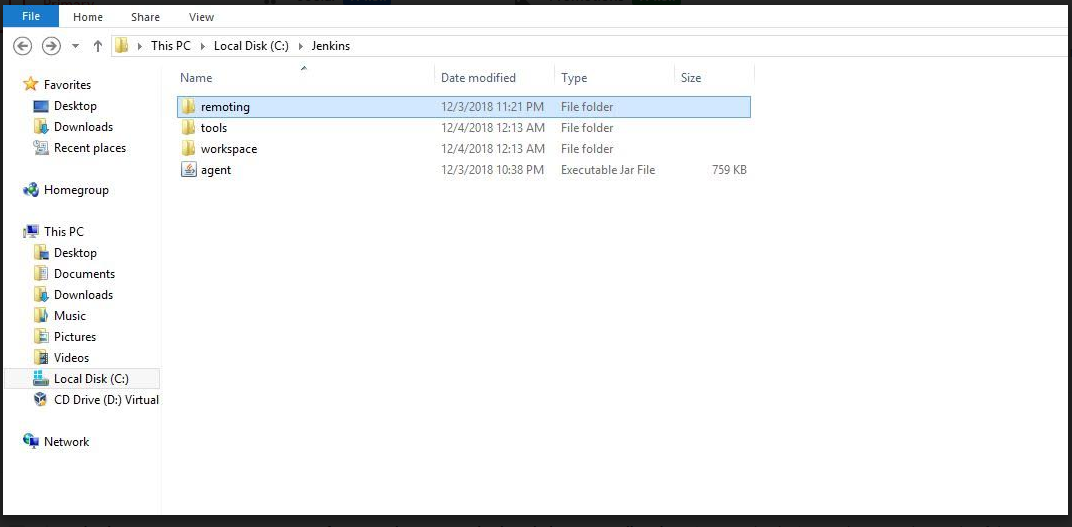Open Recent places under Favorites
The height and width of the screenshot is (527, 1072).
coord(90,148)
